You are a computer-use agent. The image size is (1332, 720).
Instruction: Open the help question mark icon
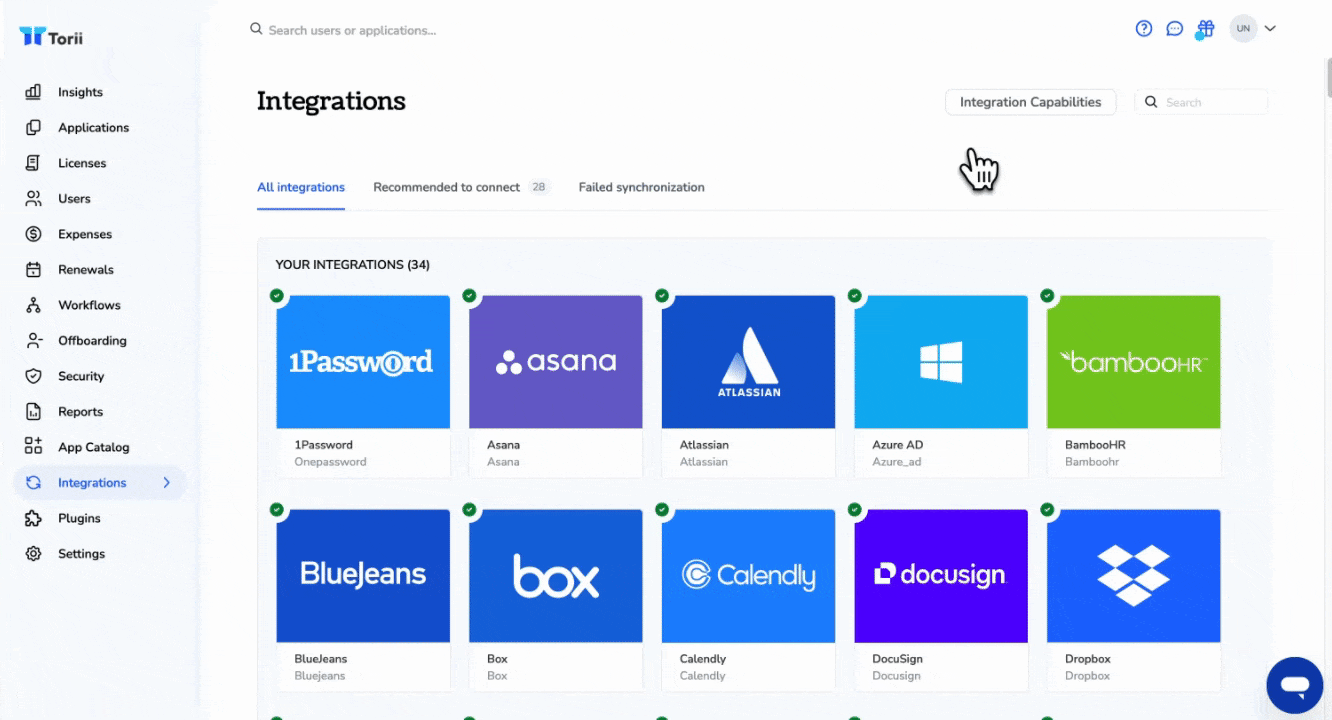pyautogui.click(x=1144, y=29)
